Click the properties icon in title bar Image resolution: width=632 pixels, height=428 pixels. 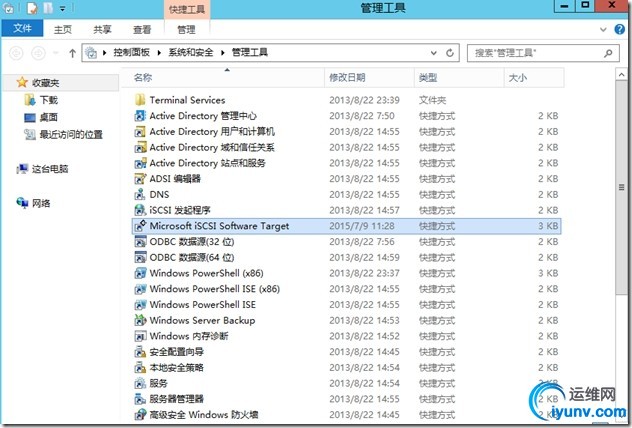(31, 8)
